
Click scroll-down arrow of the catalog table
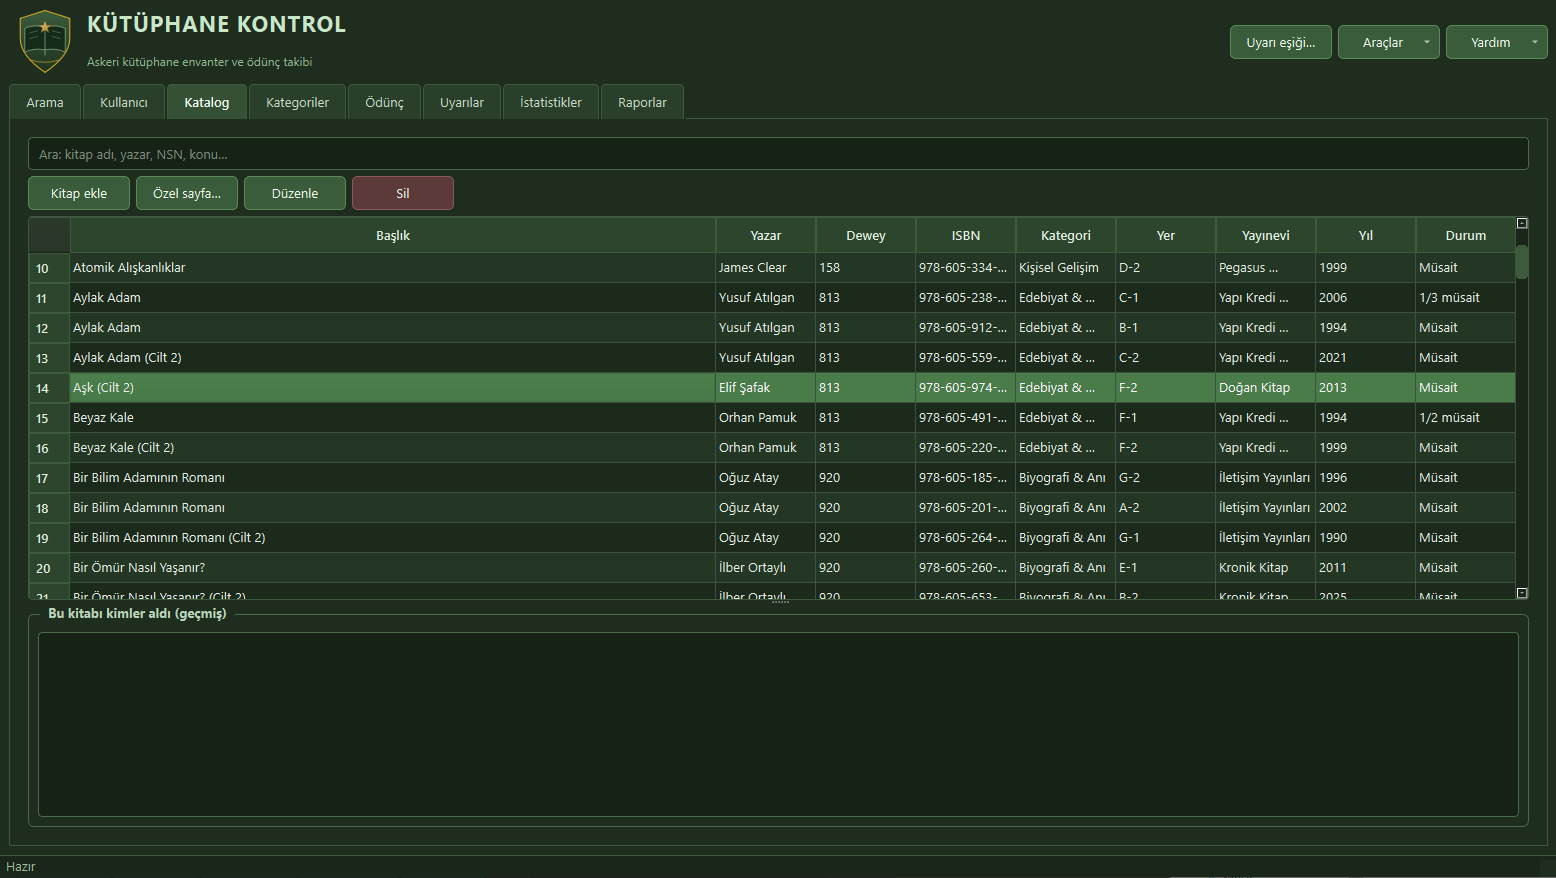pos(1522,593)
